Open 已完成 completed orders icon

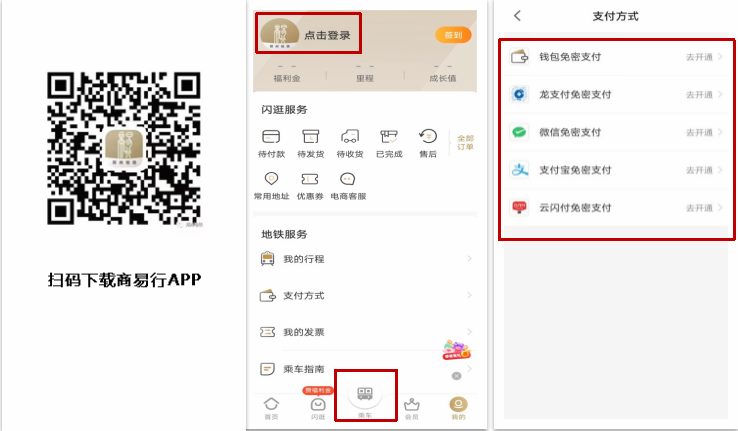coord(389,136)
